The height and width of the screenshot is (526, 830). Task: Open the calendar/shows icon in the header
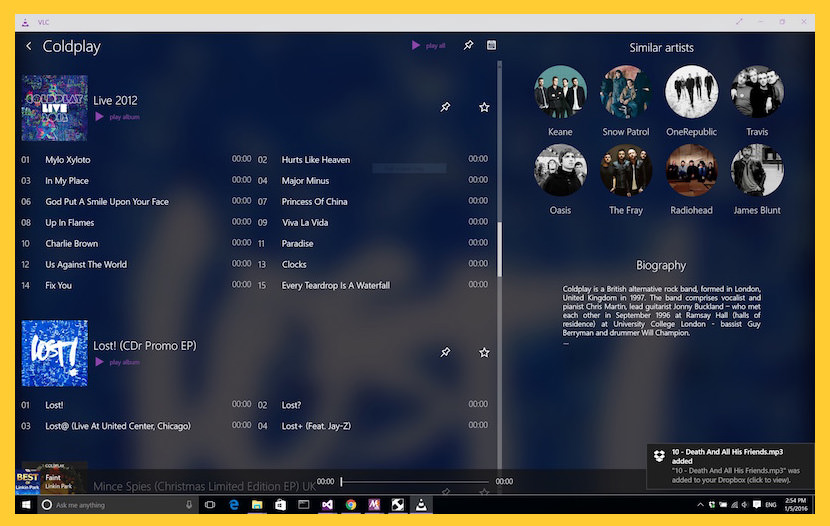coord(491,45)
